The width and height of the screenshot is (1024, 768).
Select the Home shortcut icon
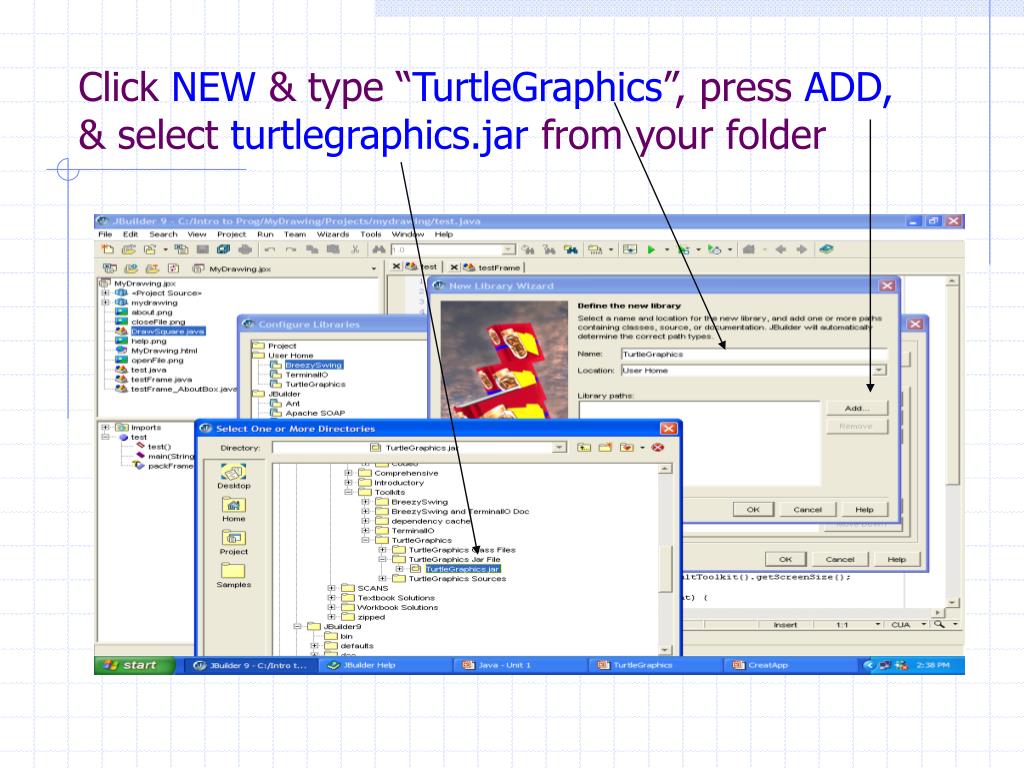coord(234,510)
